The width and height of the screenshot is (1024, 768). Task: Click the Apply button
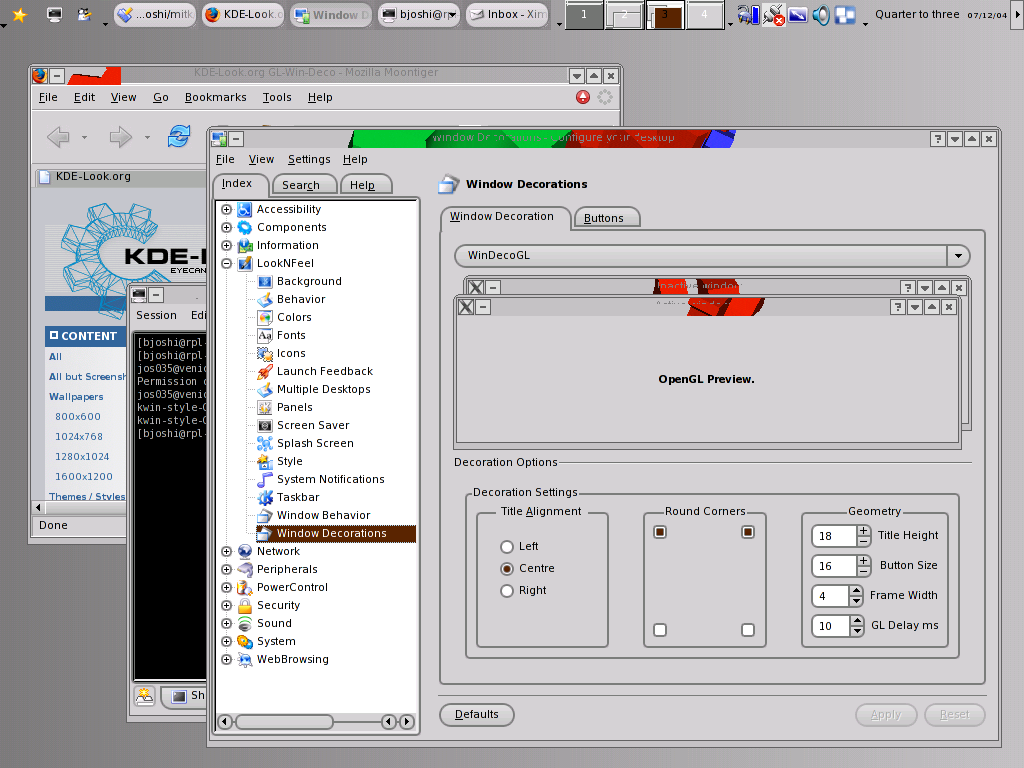click(x=886, y=715)
